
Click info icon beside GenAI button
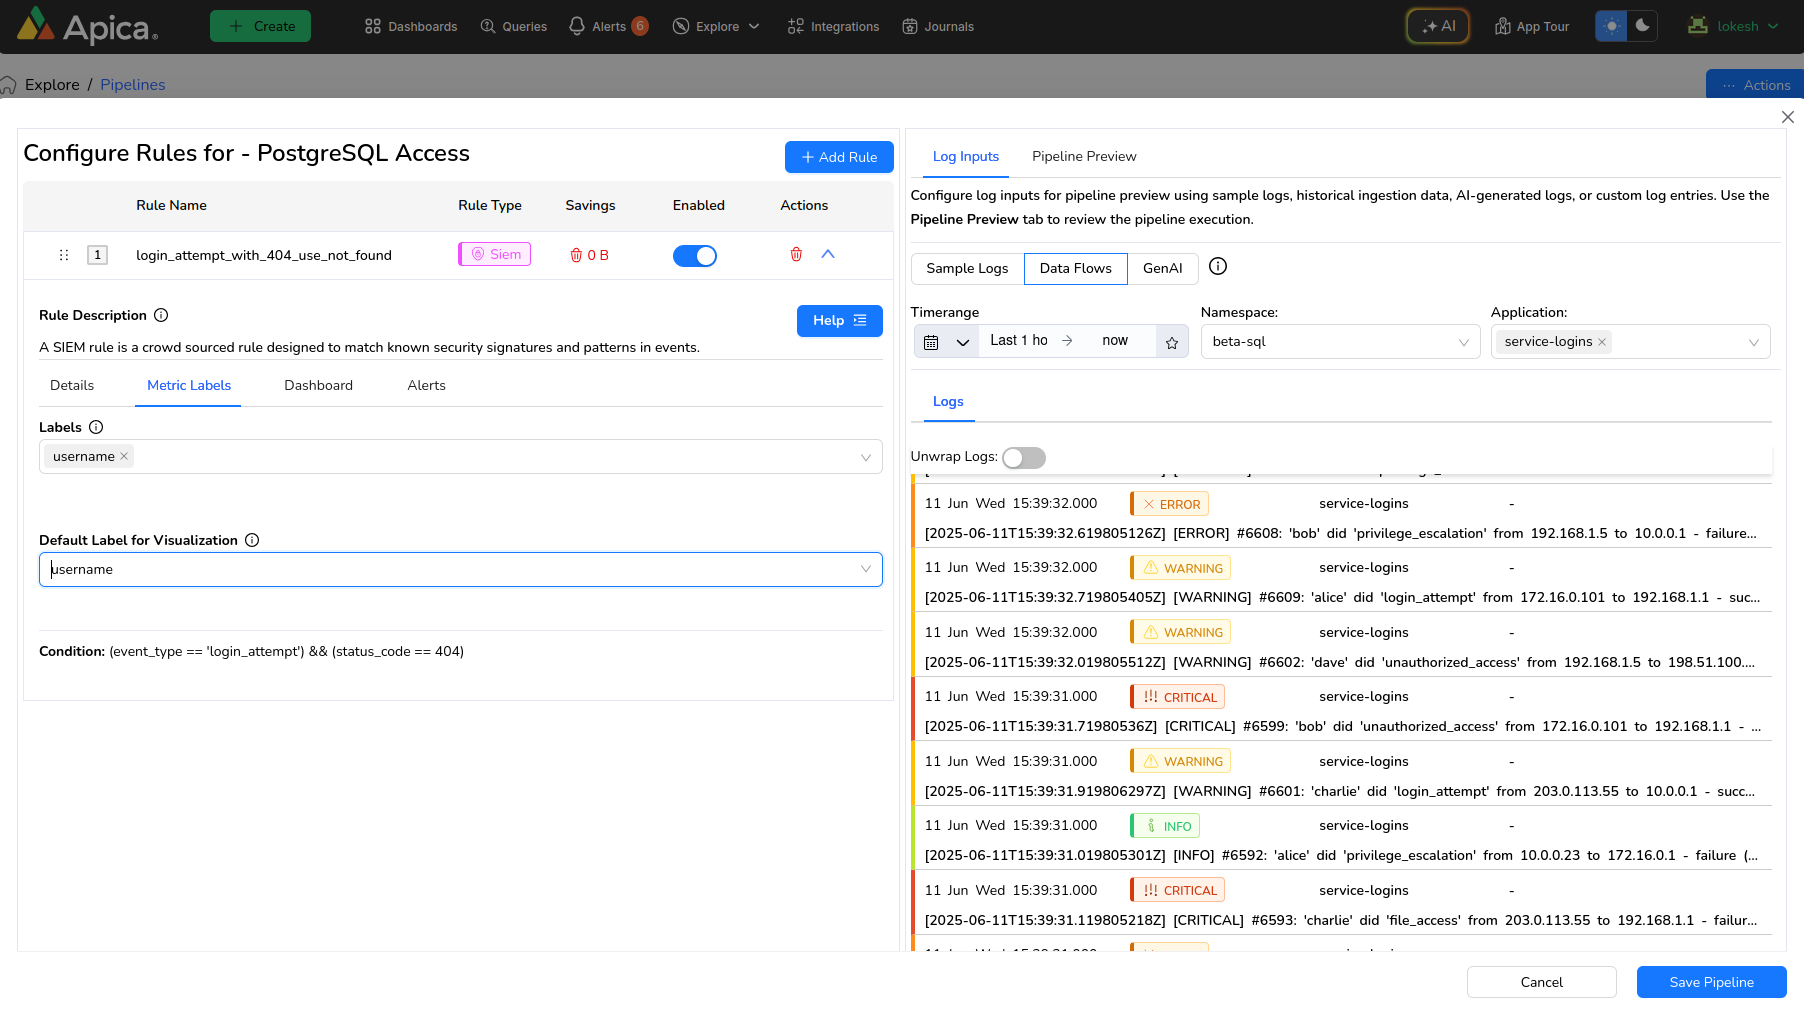tap(1217, 267)
